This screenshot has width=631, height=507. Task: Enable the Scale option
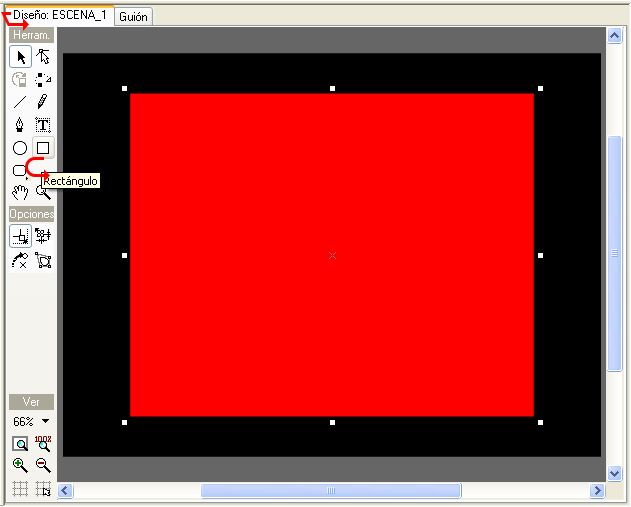point(21,236)
